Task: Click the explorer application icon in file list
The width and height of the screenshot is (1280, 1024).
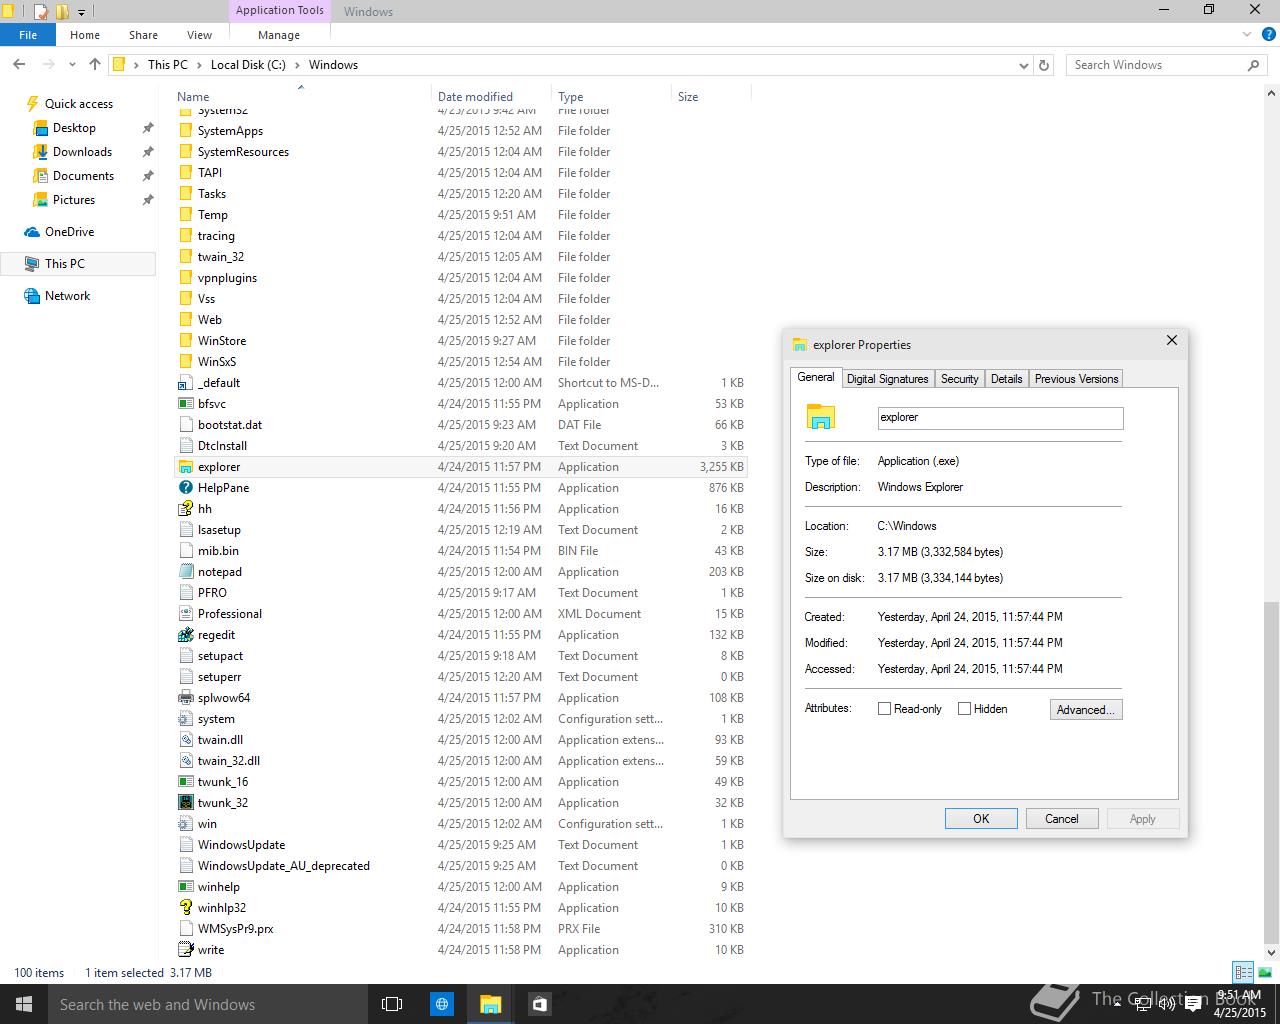Action: coord(185,467)
